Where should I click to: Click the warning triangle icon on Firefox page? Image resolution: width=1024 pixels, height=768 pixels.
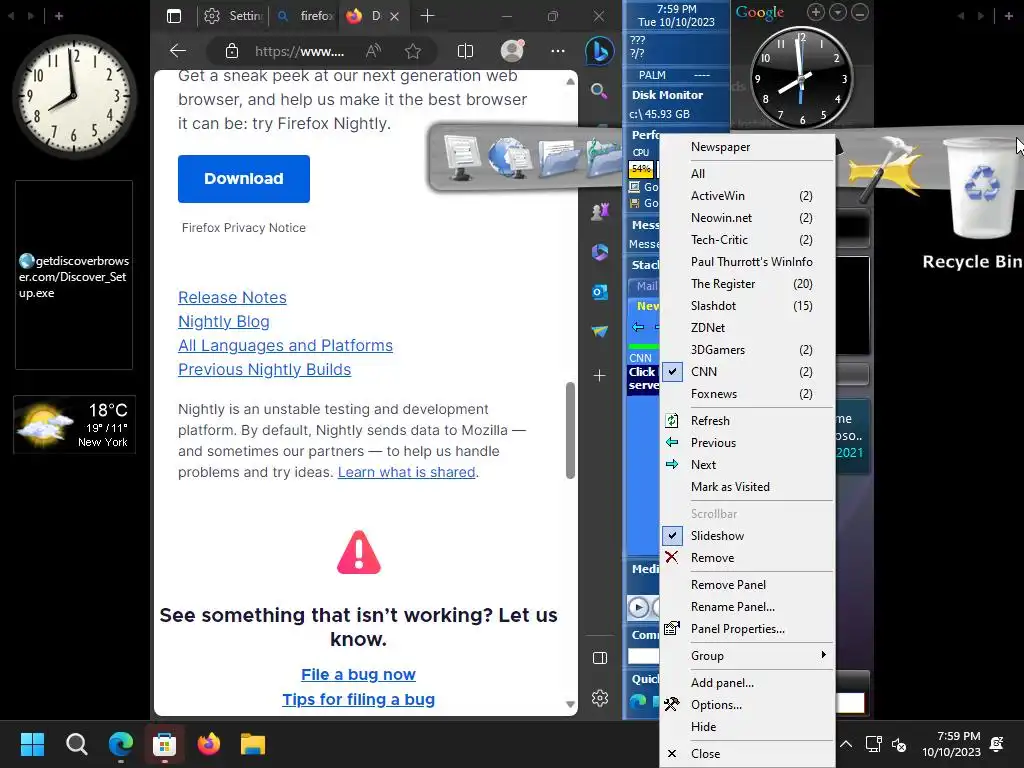pos(359,552)
